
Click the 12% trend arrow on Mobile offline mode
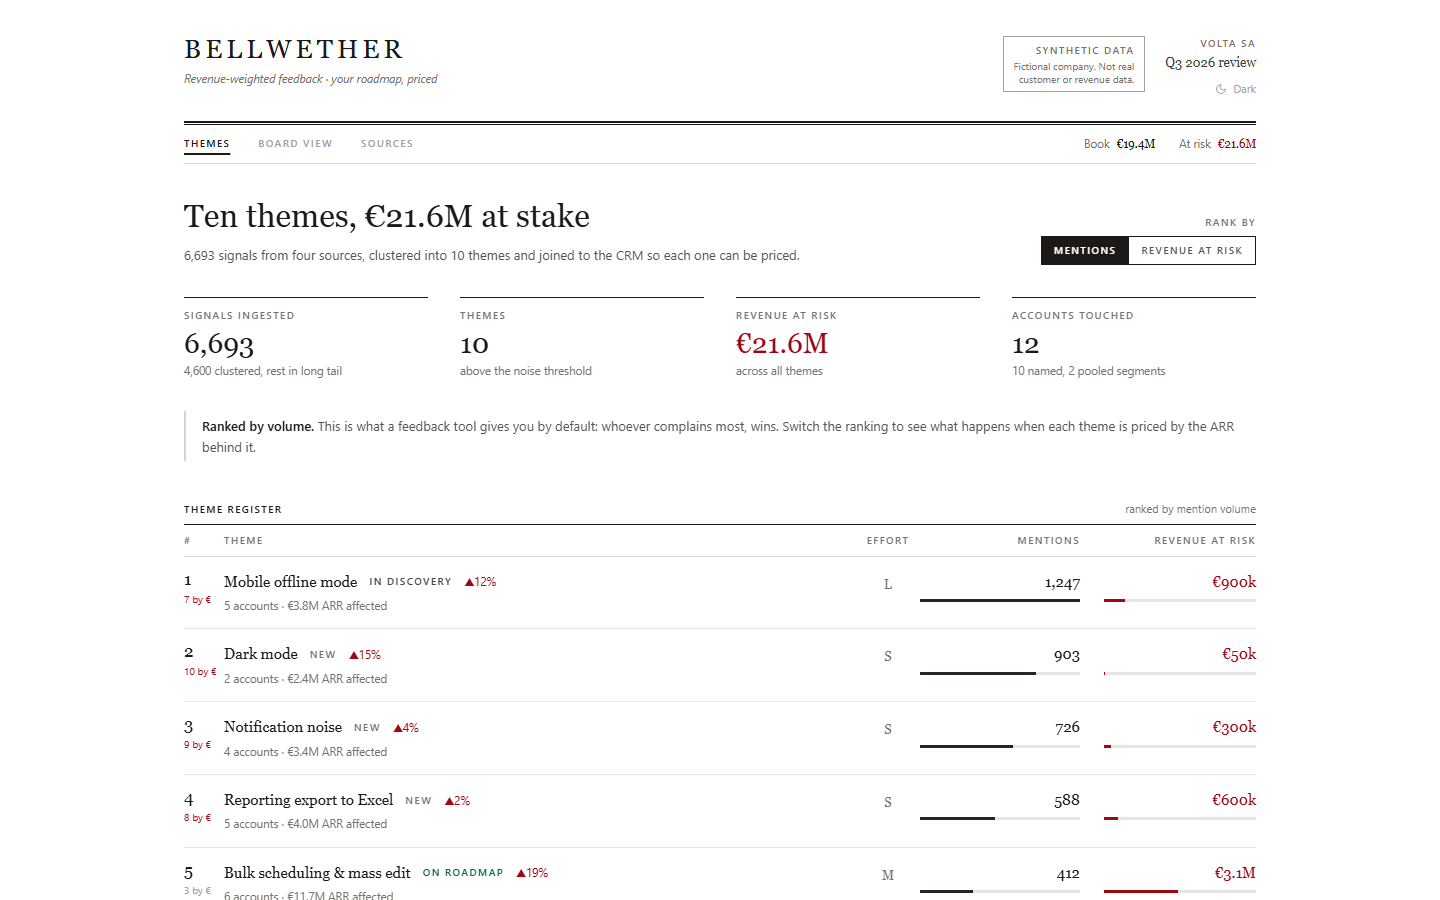[x=469, y=582]
